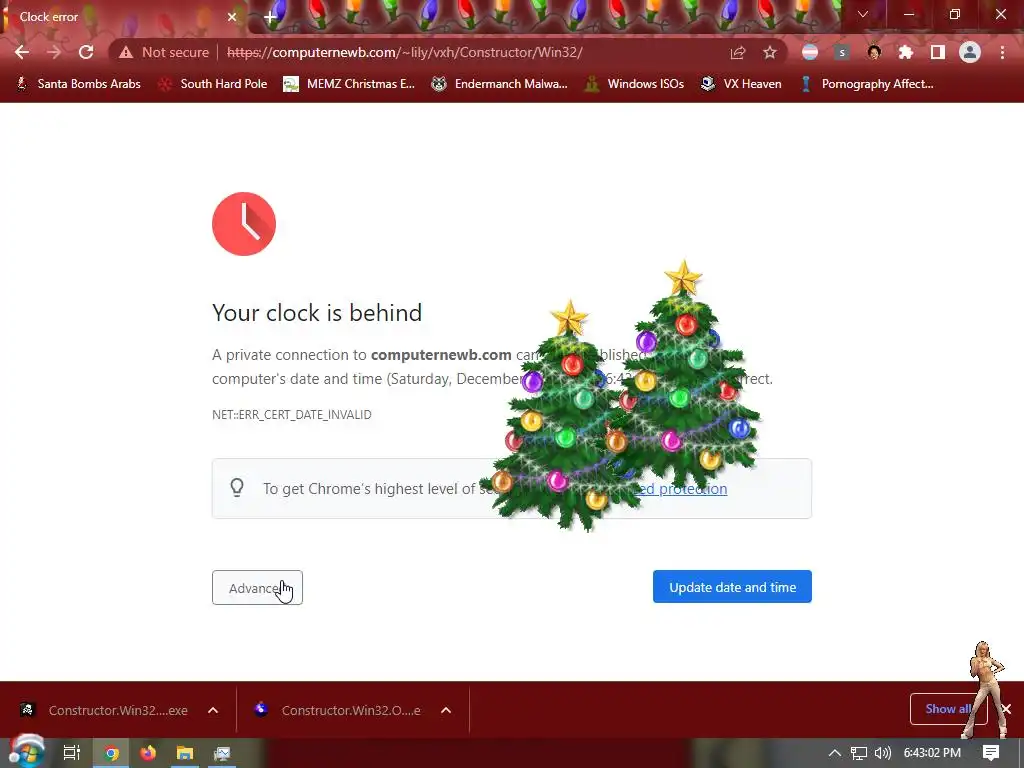Open the network status tray icon
Viewport: 1024px width, 768px height.
(x=859, y=753)
